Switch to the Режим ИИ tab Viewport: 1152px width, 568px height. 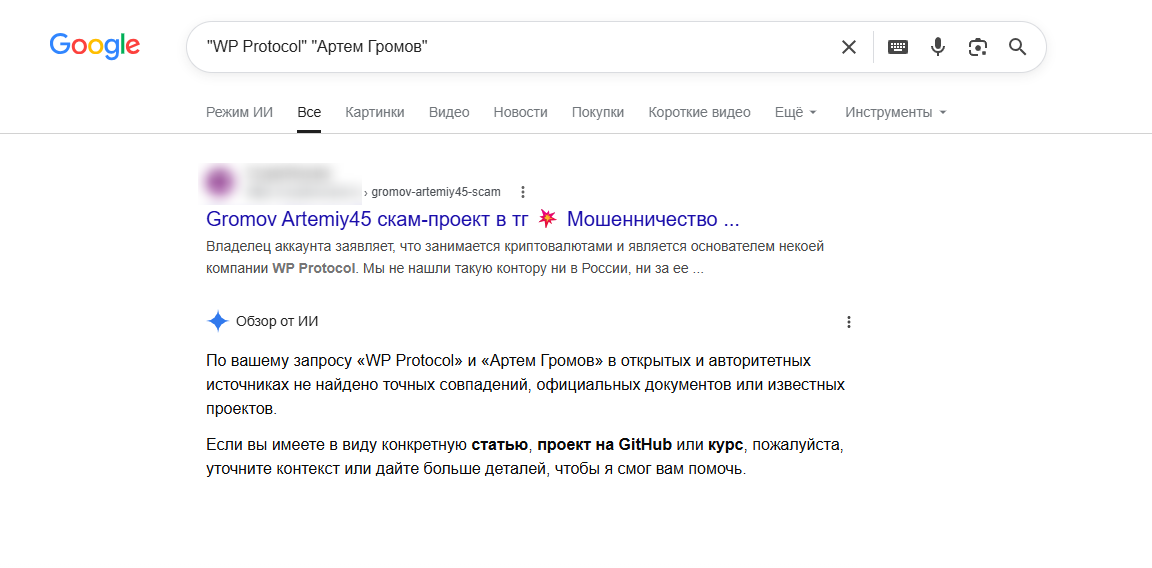tap(240, 112)
